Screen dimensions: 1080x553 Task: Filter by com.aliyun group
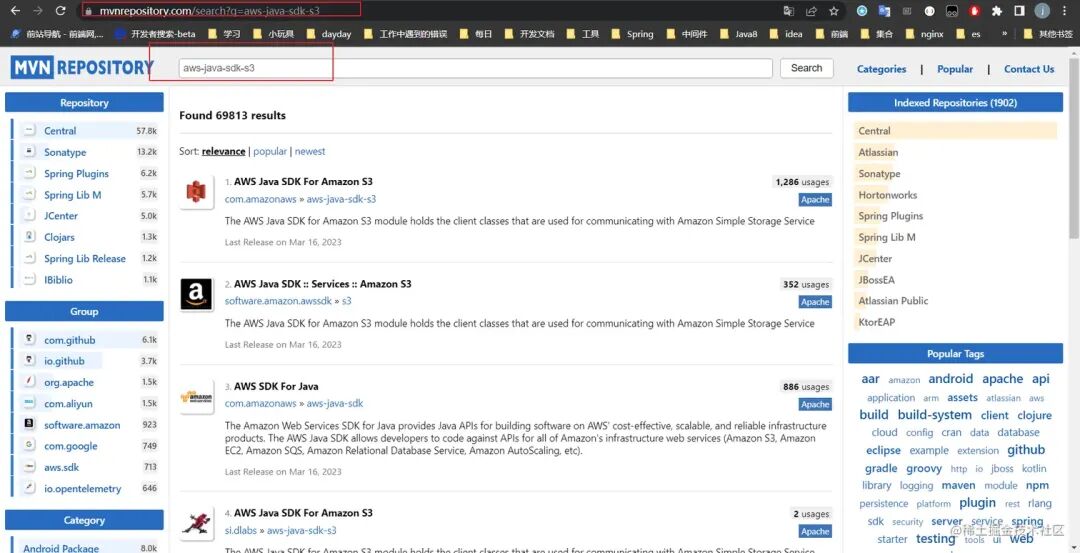pos(68,404)
